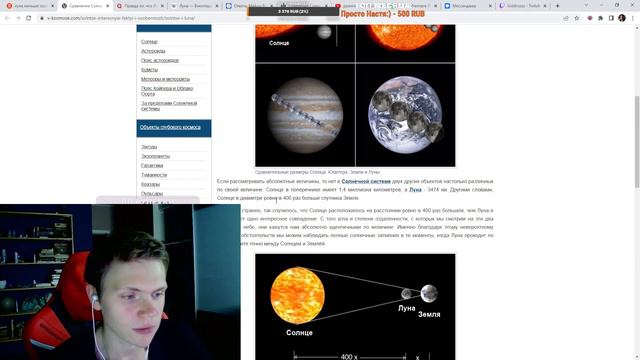Viewport: 640px width, 360px height.
Task: Switch to the first Opera-icon tab
Action: [29, 6]
